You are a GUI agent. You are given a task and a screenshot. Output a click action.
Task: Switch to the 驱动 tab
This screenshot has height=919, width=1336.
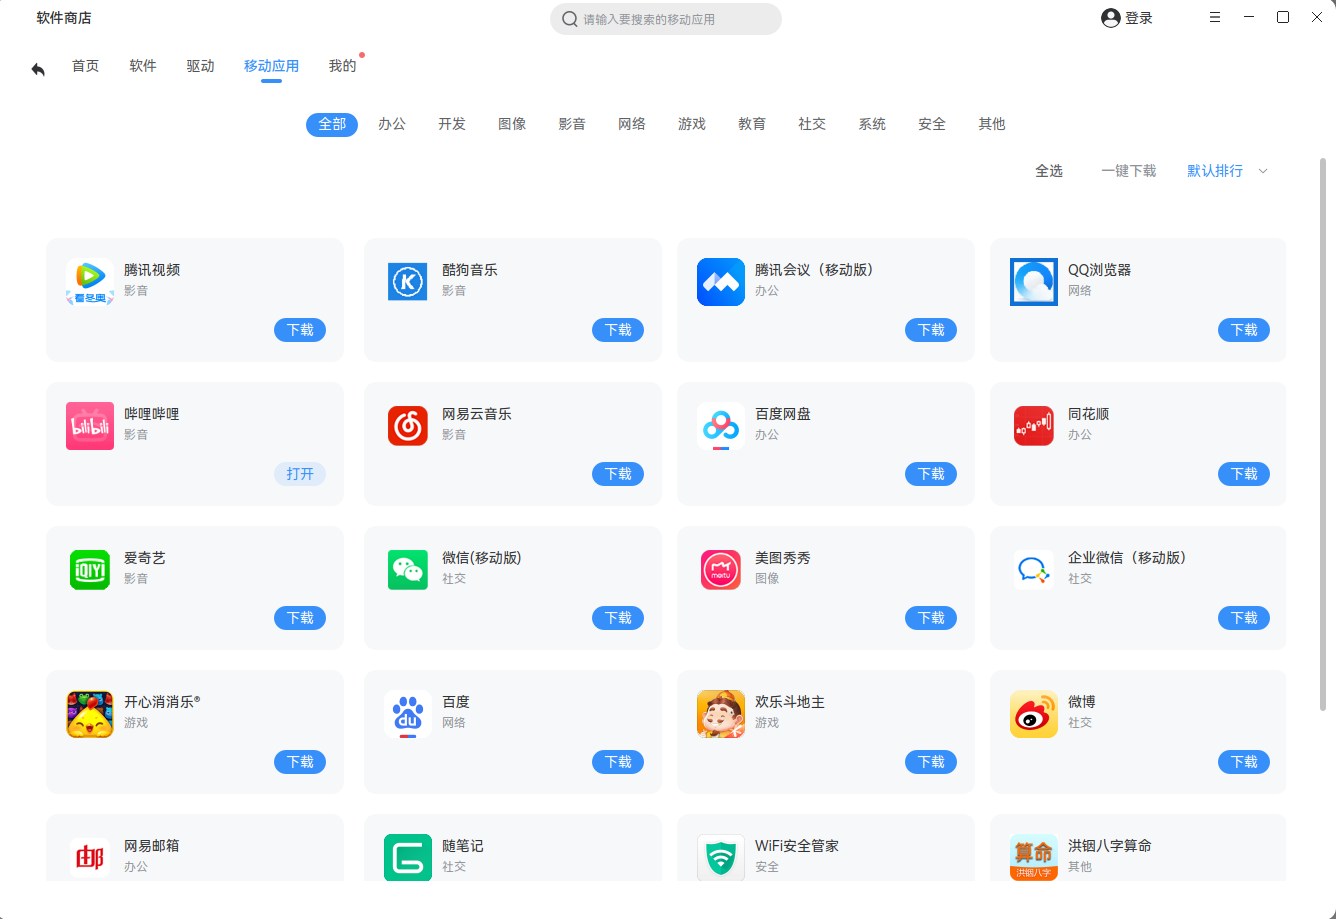[200, 66]
